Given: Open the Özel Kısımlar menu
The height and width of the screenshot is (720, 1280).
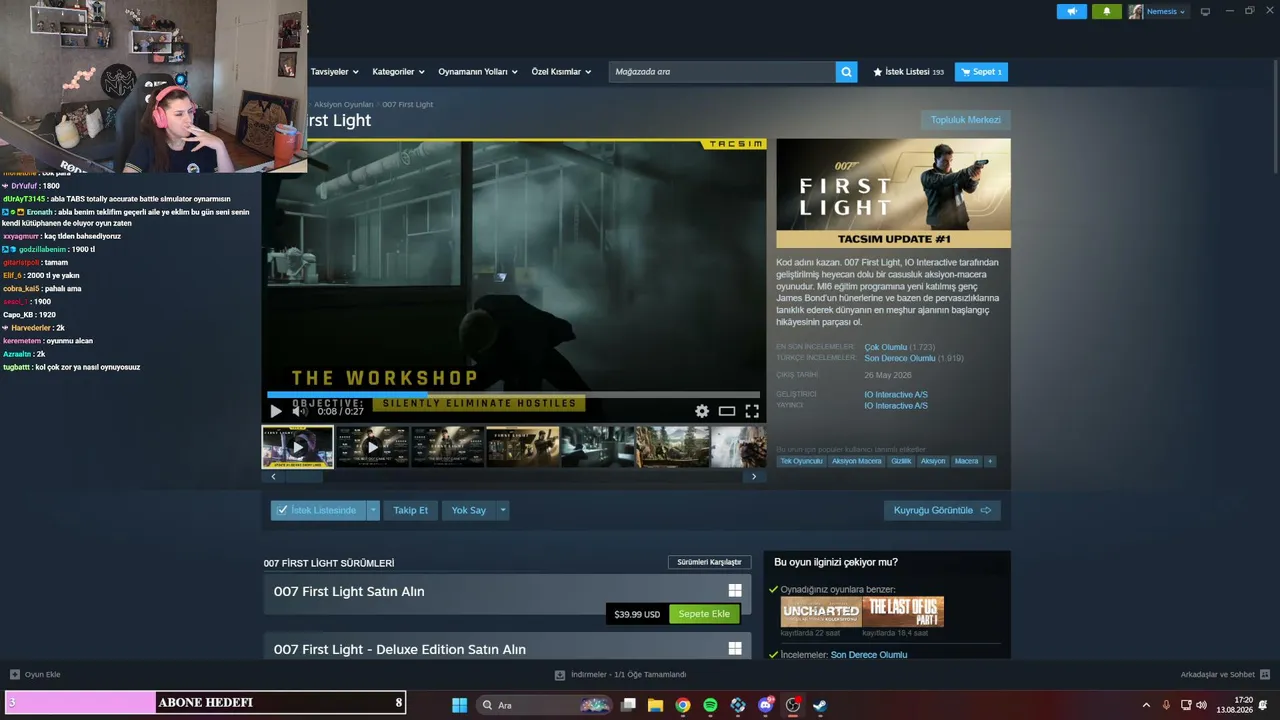Looking at the screenshot, I should (x=561, y=72).
